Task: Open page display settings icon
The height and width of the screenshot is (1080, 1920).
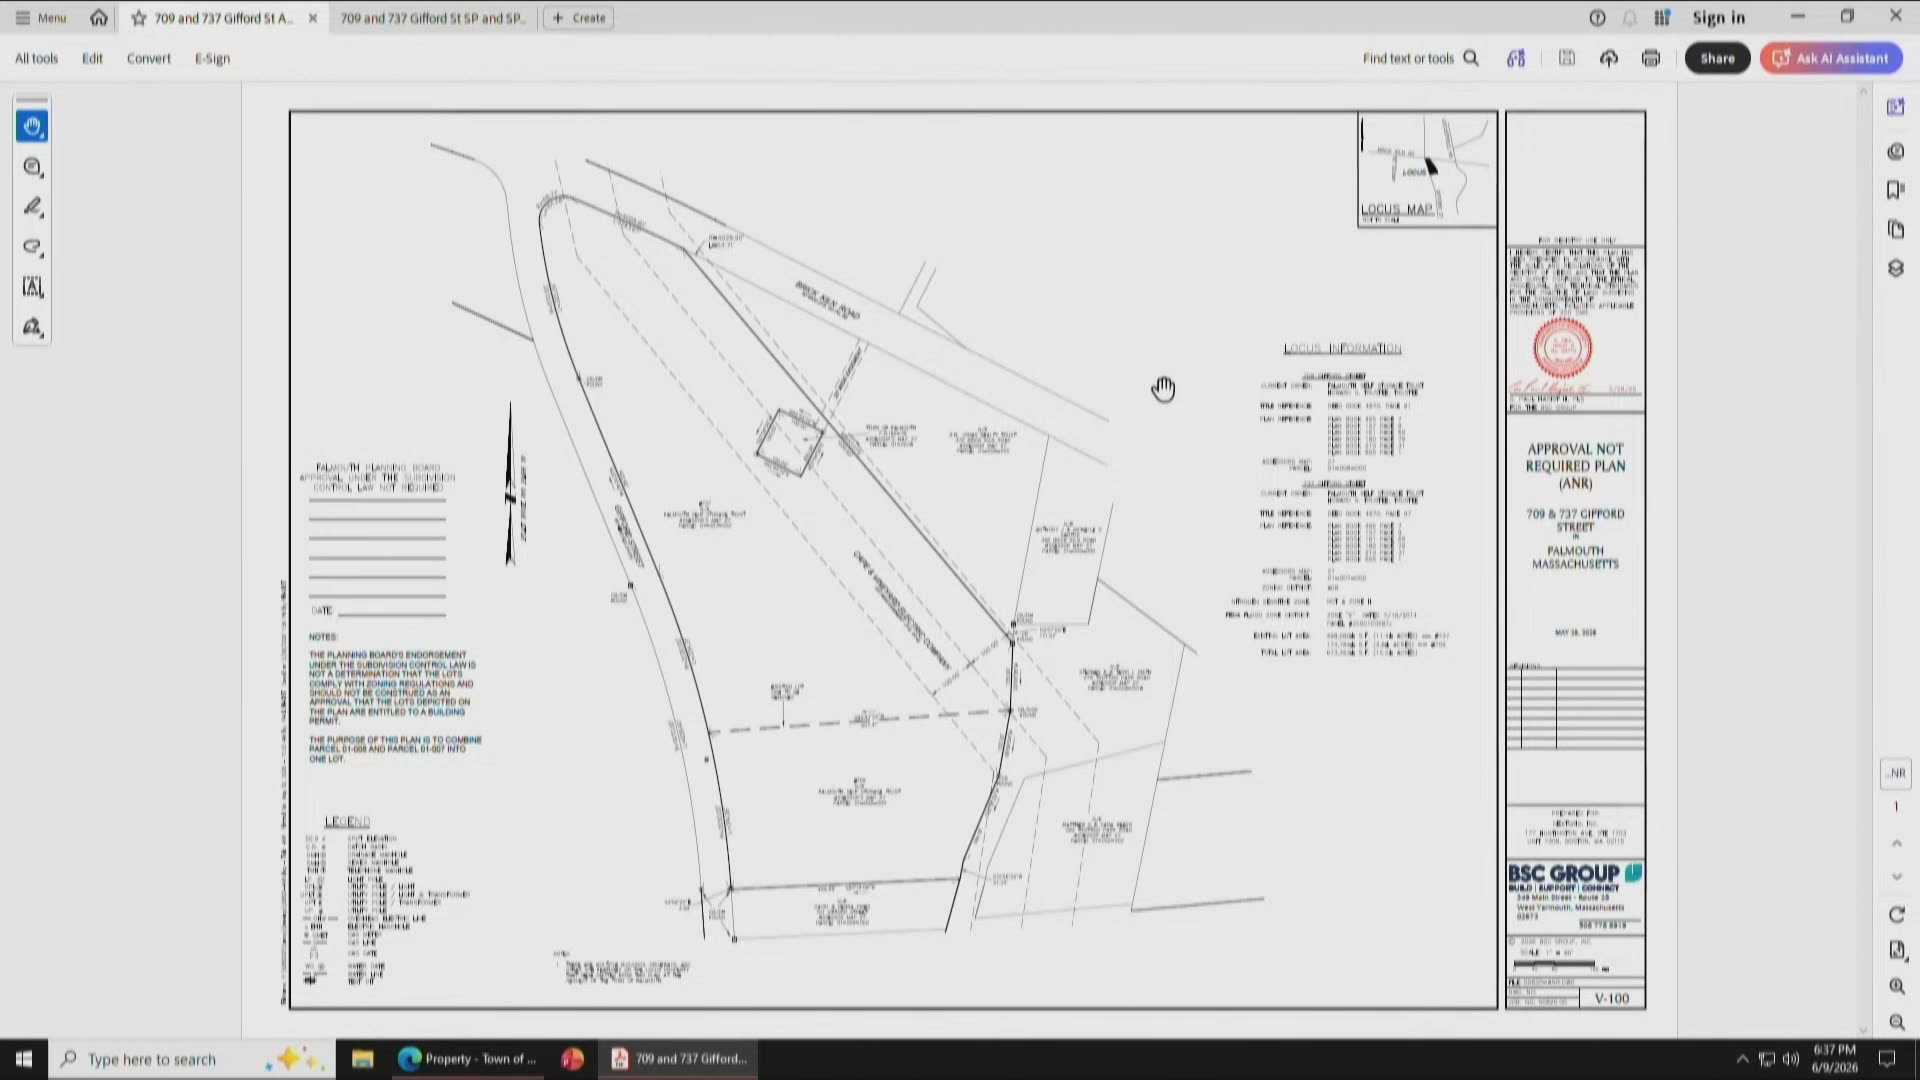Action: [1896, 950]
